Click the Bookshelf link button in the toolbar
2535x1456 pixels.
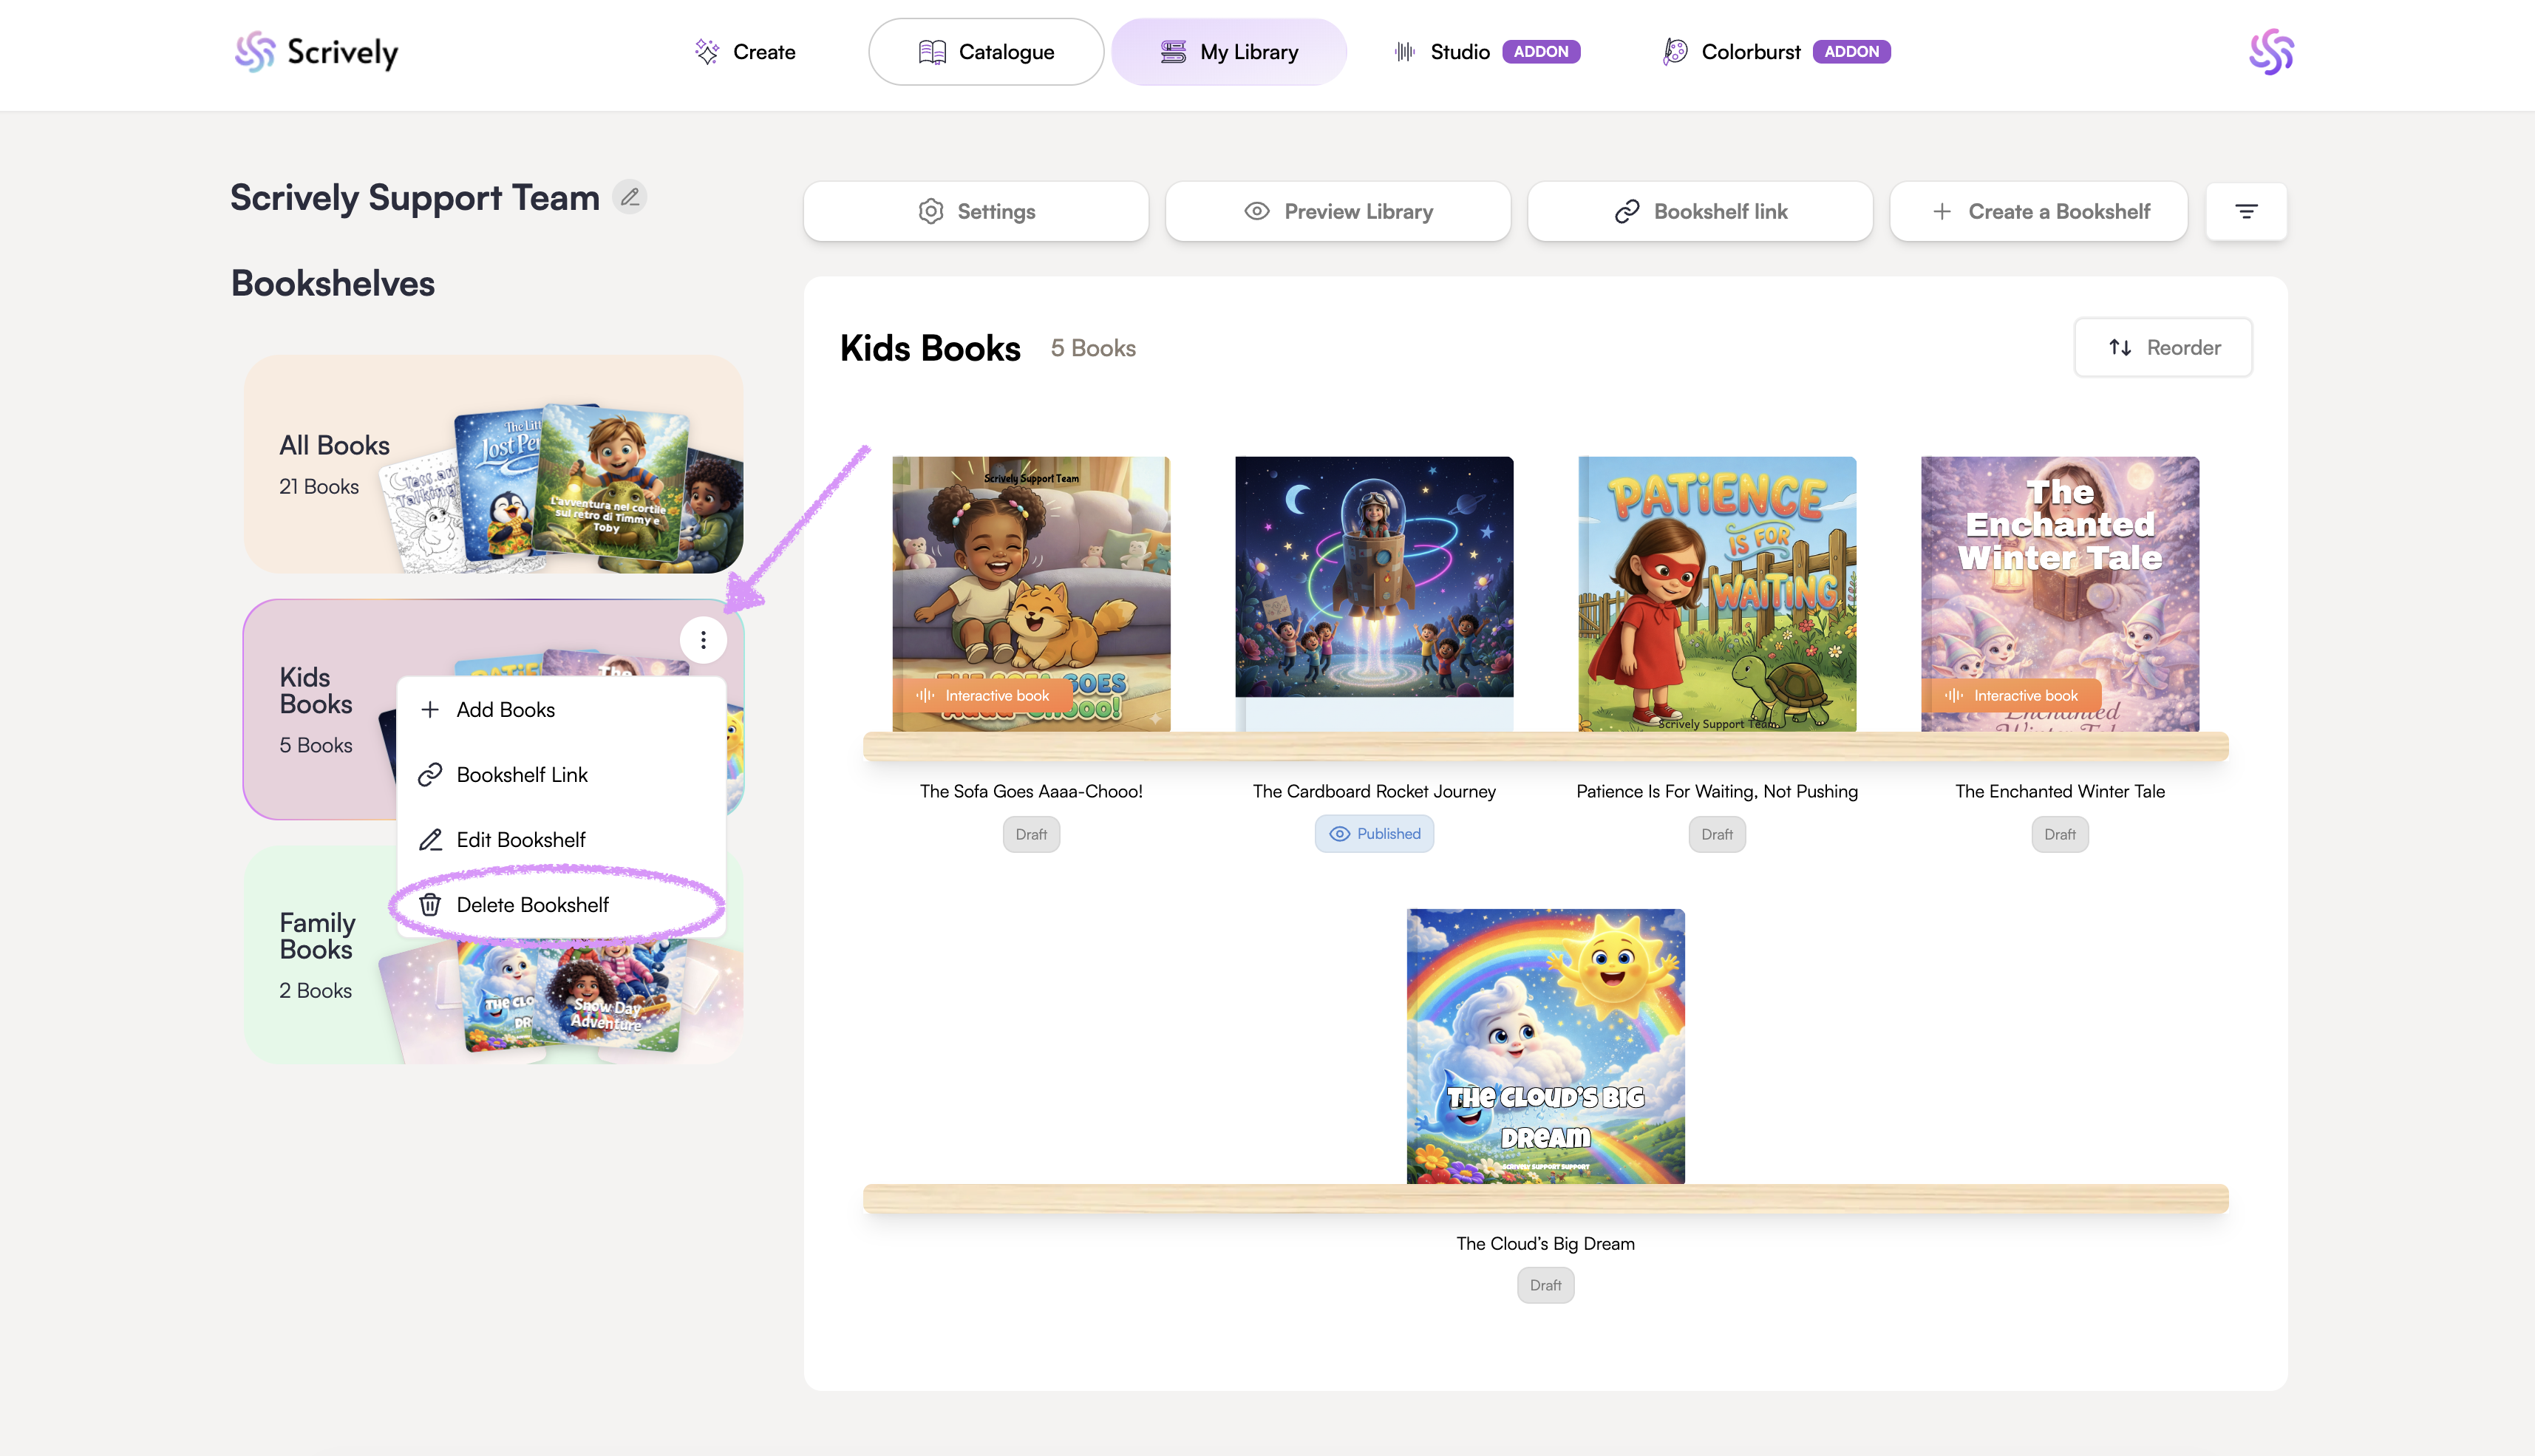click(x=1700, y=211)
